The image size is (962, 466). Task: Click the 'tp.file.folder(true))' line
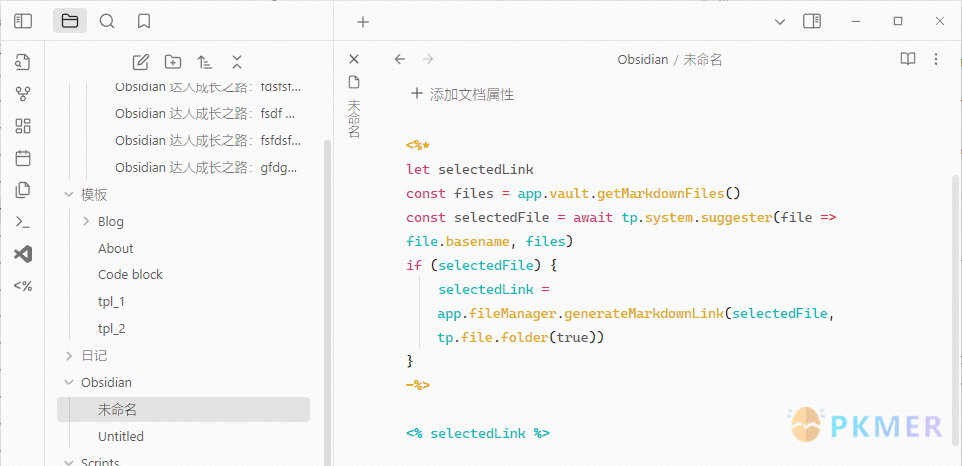521,338
